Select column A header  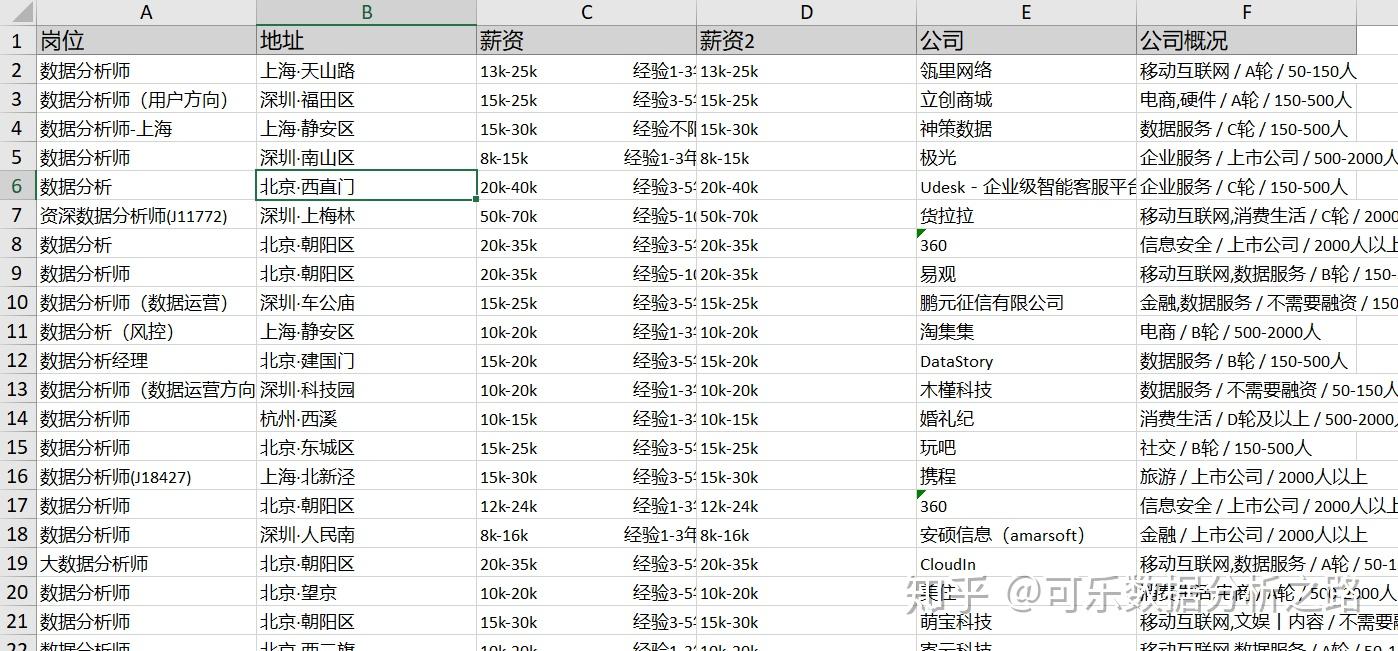pos(146,12)
